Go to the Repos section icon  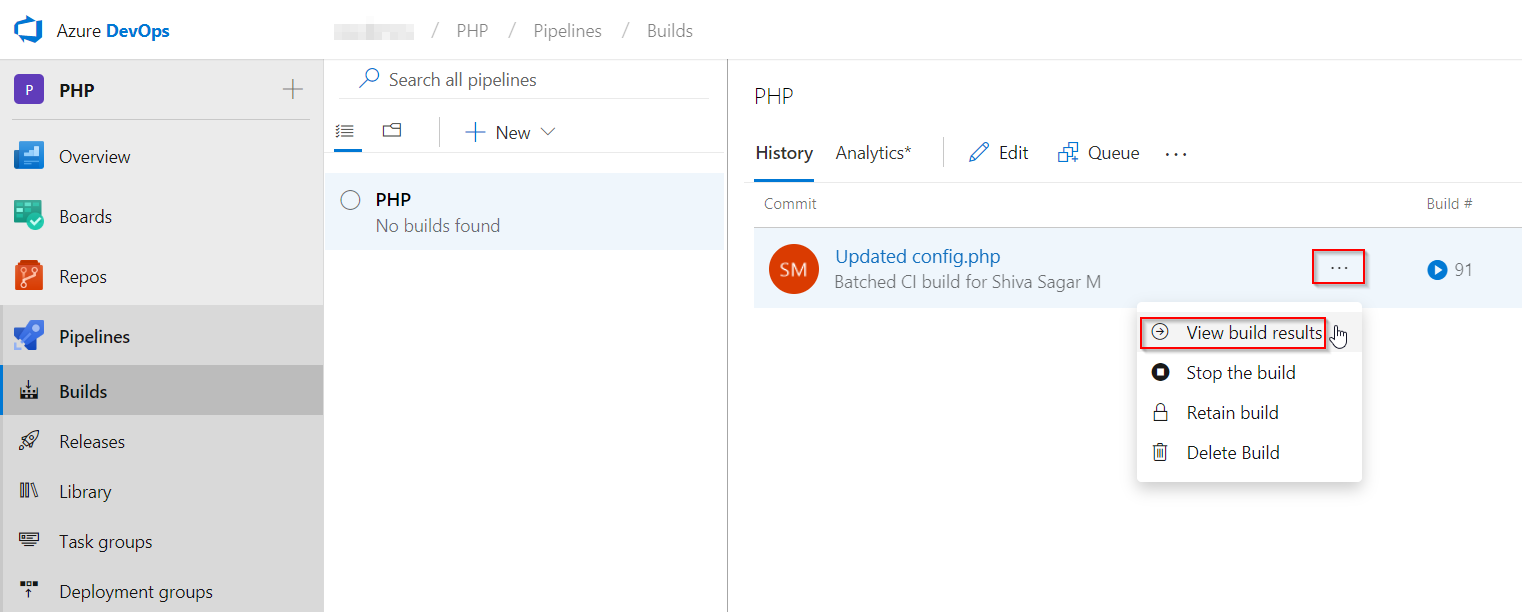coord(29,276)
